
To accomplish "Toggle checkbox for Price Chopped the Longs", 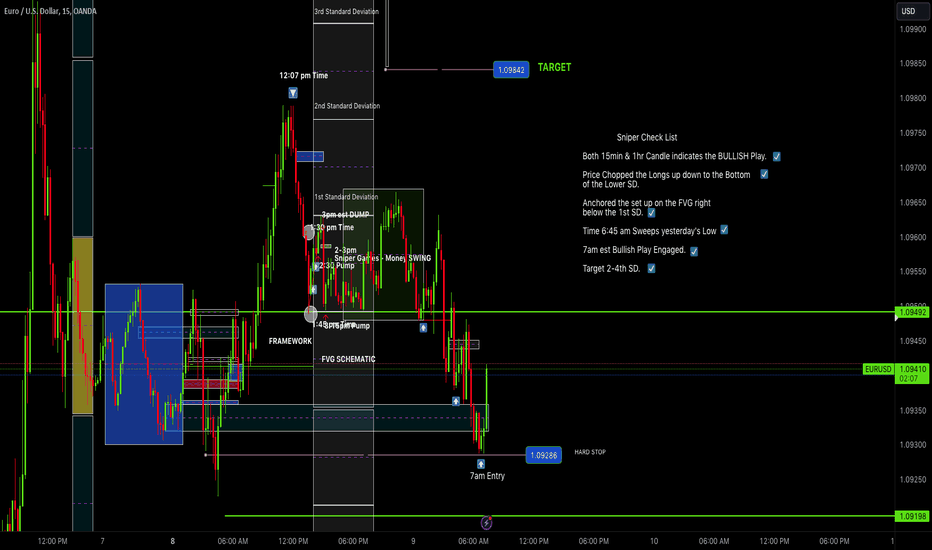I will [764, 174].
